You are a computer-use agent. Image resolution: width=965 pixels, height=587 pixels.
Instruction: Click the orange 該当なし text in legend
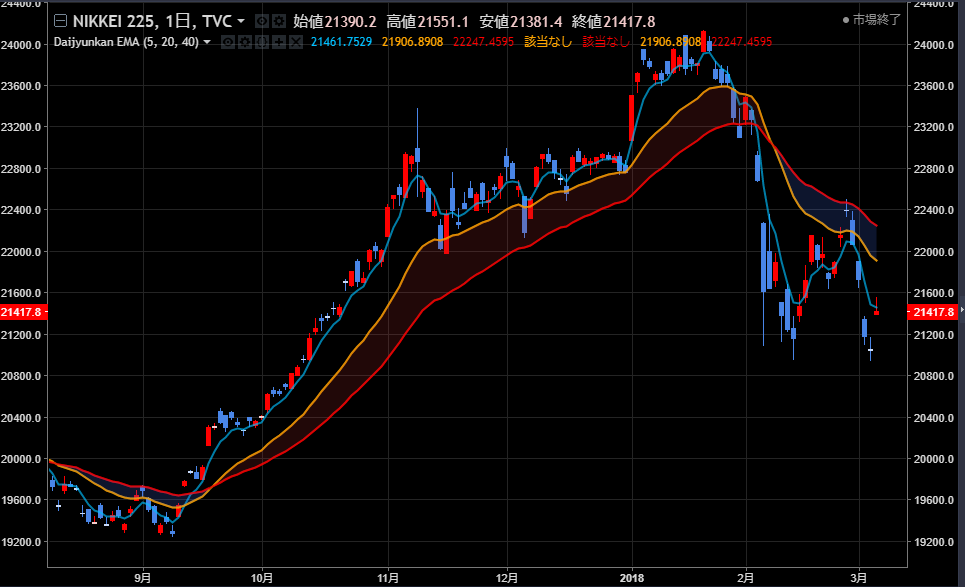(548, 42)
